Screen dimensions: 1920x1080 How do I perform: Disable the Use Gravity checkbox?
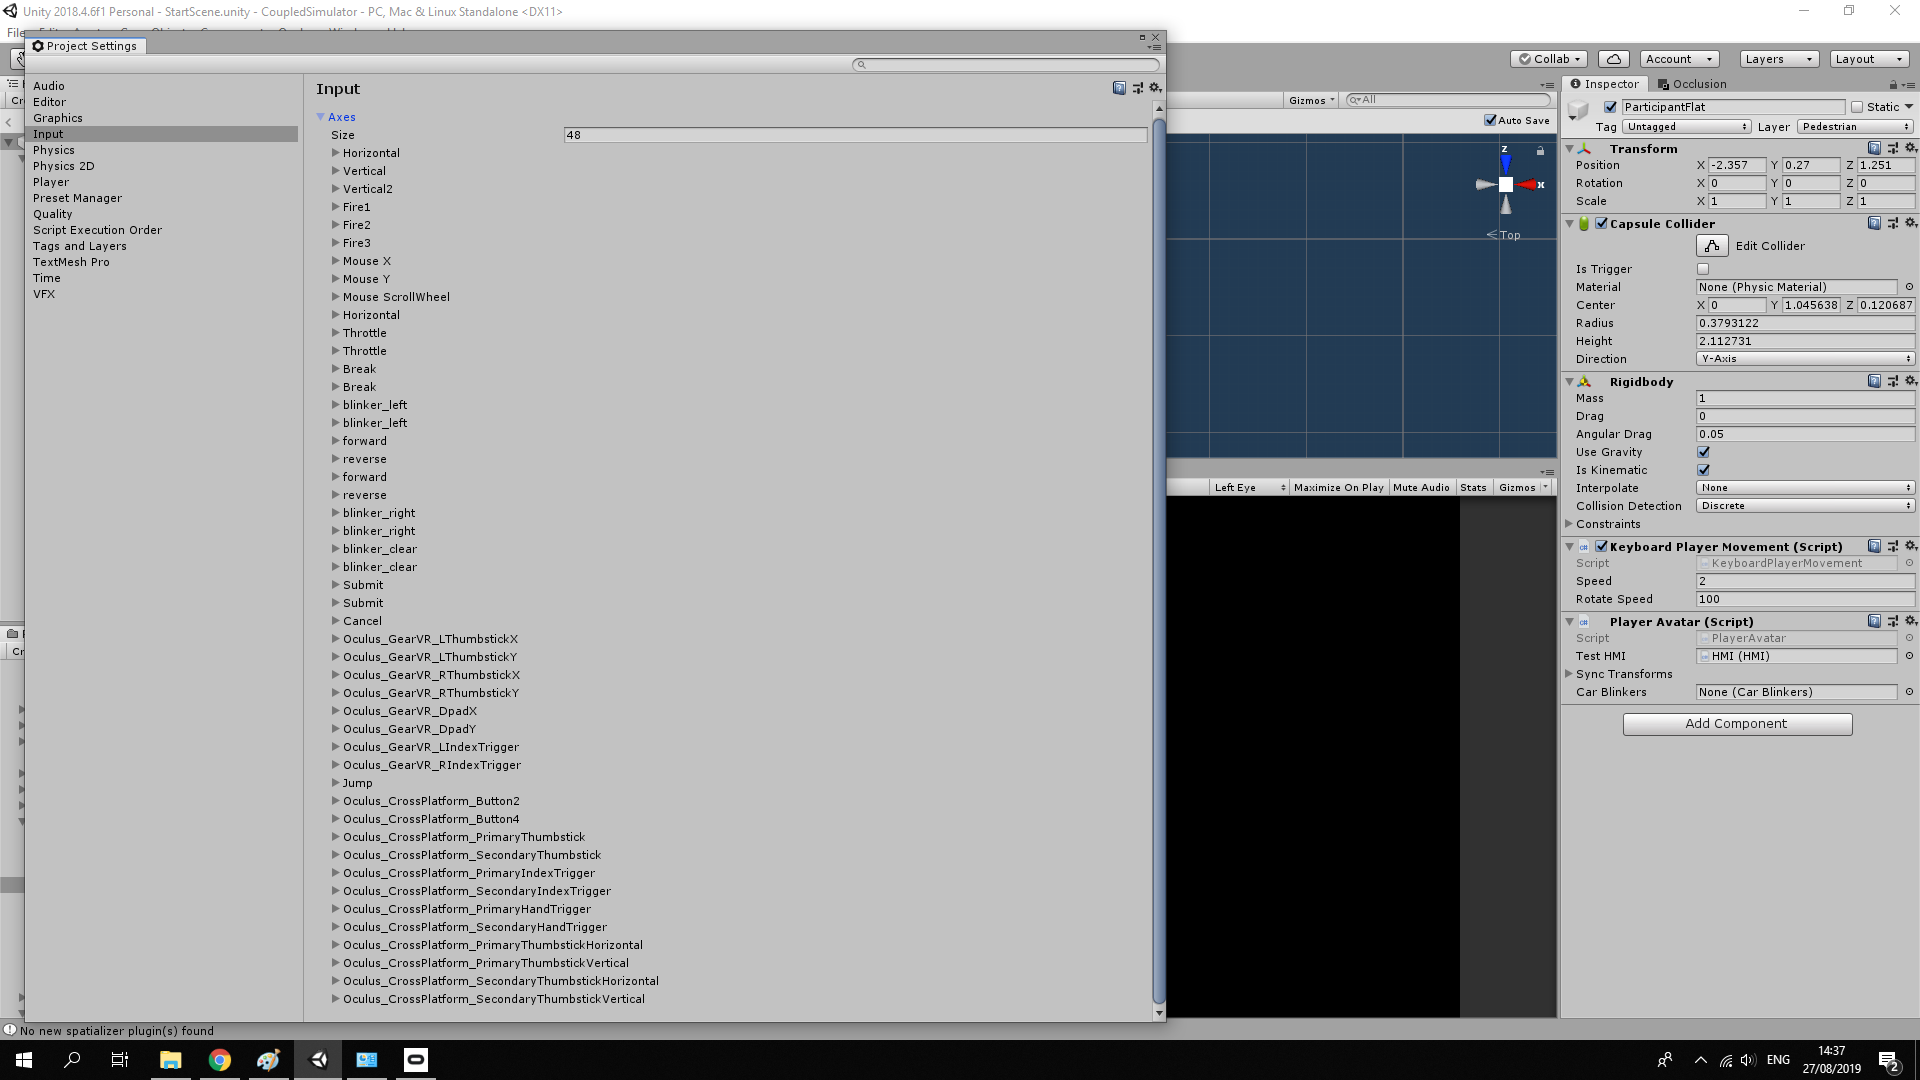pyautogui.click(x=1703, y=452)
